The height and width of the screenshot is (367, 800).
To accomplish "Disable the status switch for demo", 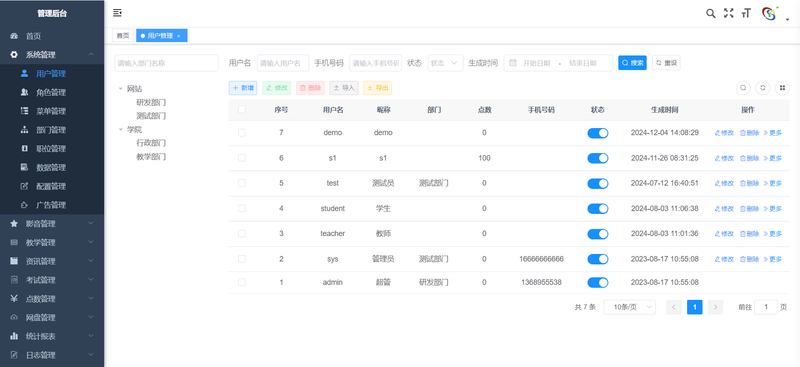I will (597, 133).
